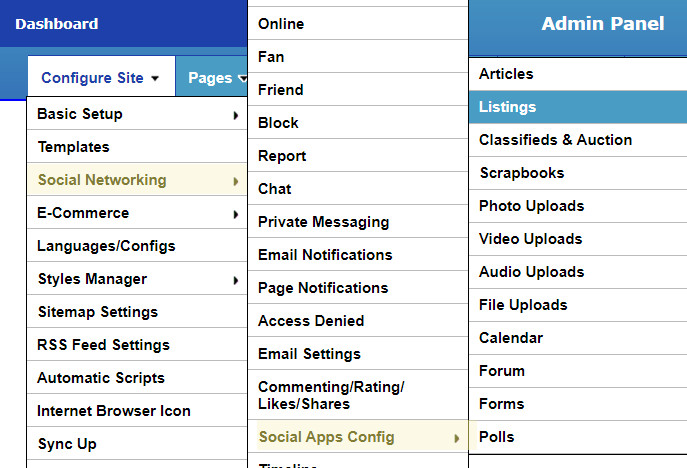Open the Social Apps Config submenu
687x468 pixels.
tap(358, 437)
